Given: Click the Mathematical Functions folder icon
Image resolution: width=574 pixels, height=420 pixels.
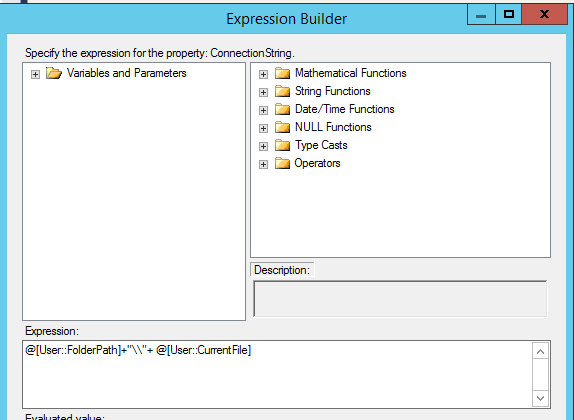Looking at the screenshot, I should coord(282,73).
